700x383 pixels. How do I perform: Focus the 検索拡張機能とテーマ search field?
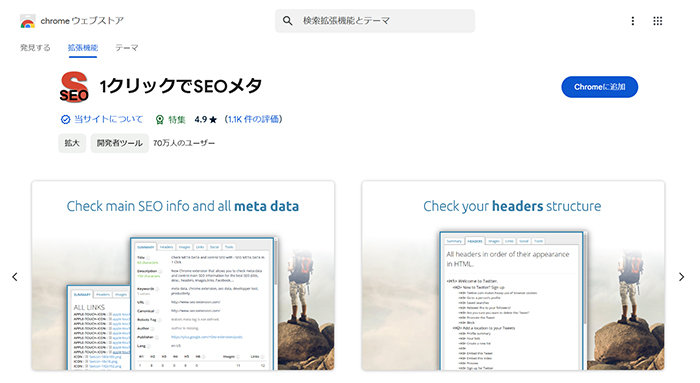pos(375,21)
